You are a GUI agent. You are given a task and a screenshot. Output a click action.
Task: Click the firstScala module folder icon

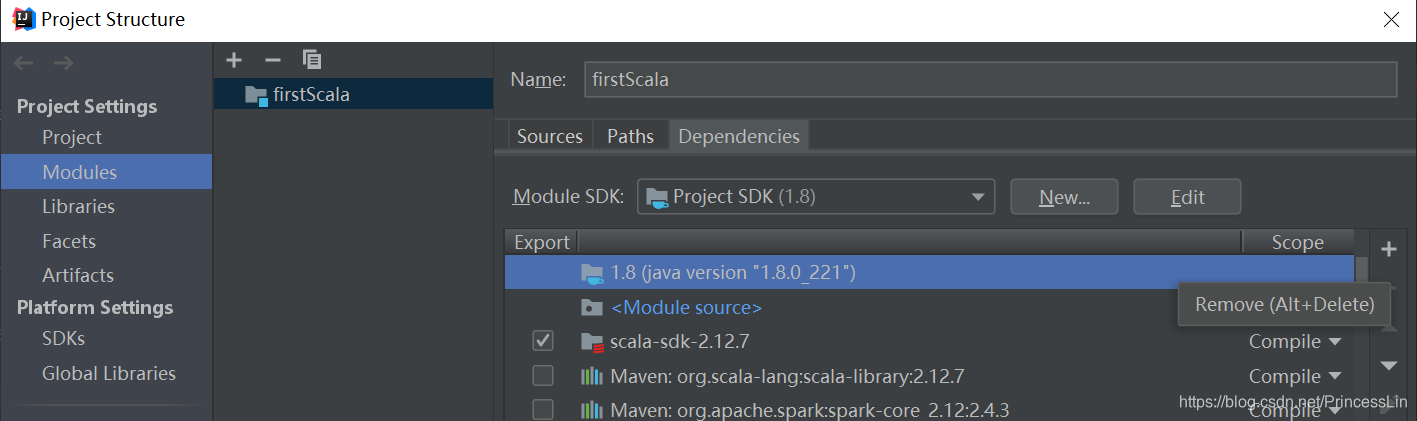(256, 95)
